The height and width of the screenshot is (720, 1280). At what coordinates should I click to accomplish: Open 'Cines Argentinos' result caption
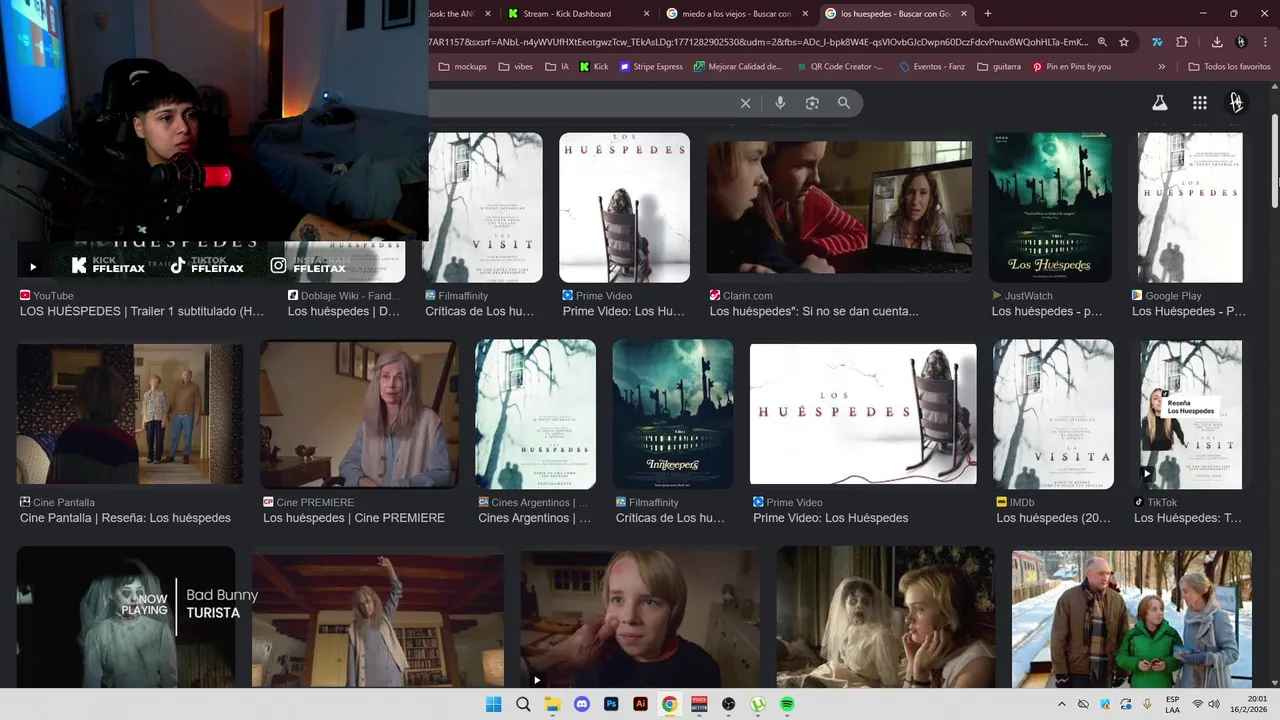[x=534, y=518]
